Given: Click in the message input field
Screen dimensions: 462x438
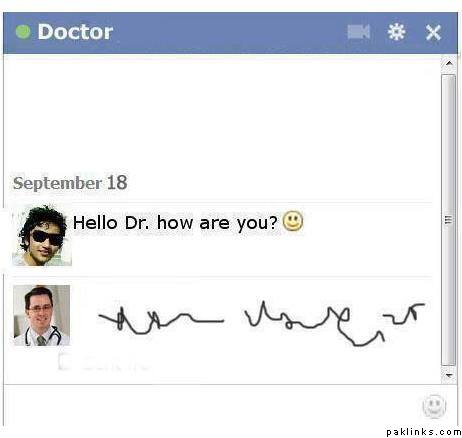Looking at the screenshot, I should [212, 405].
